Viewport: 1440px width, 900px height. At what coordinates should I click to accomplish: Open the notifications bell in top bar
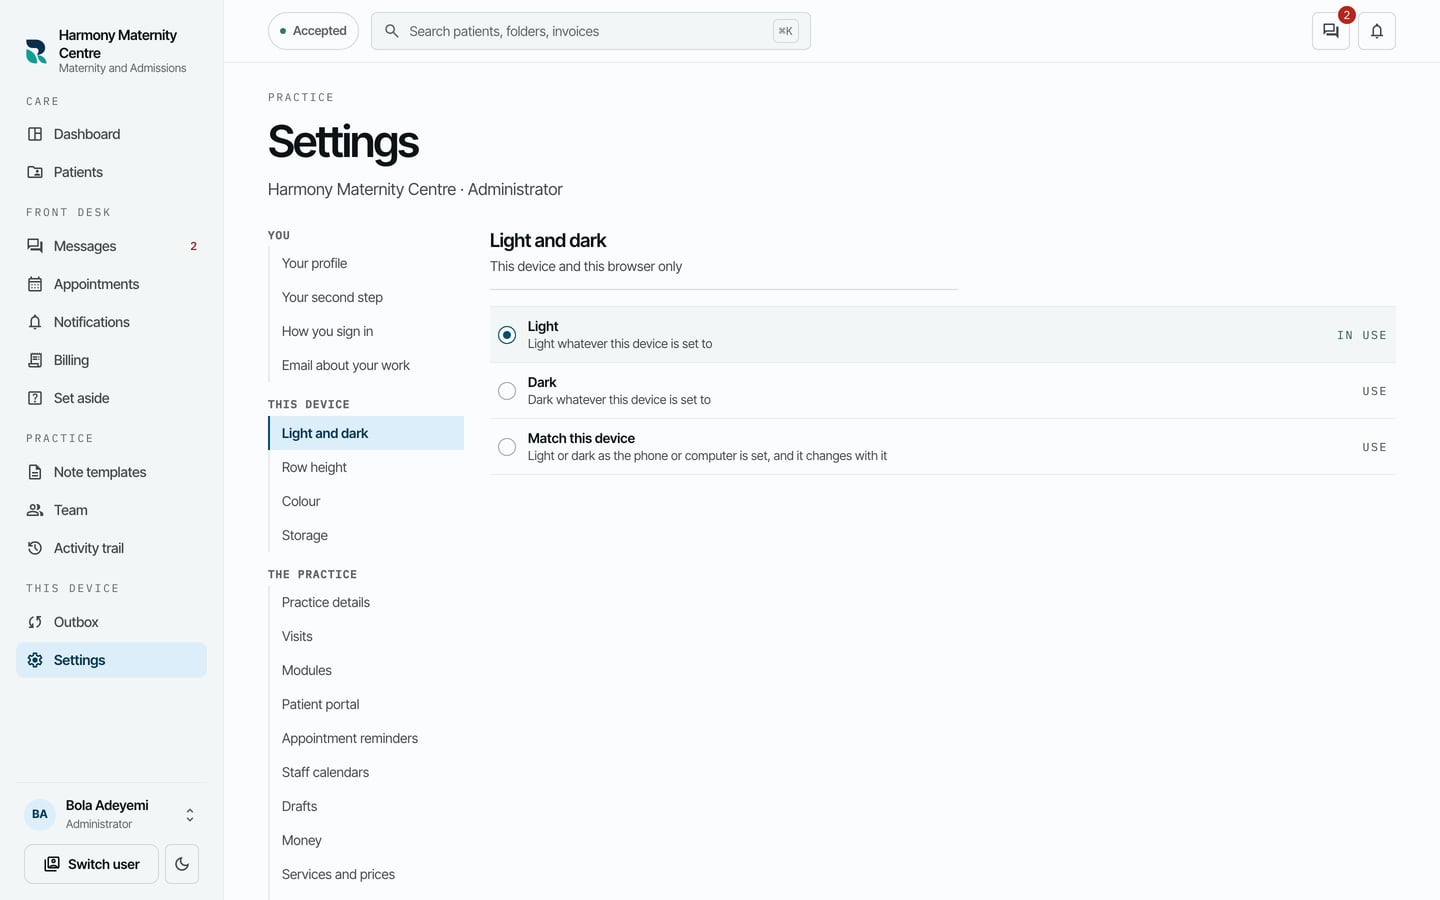[x=1377, y=31]
